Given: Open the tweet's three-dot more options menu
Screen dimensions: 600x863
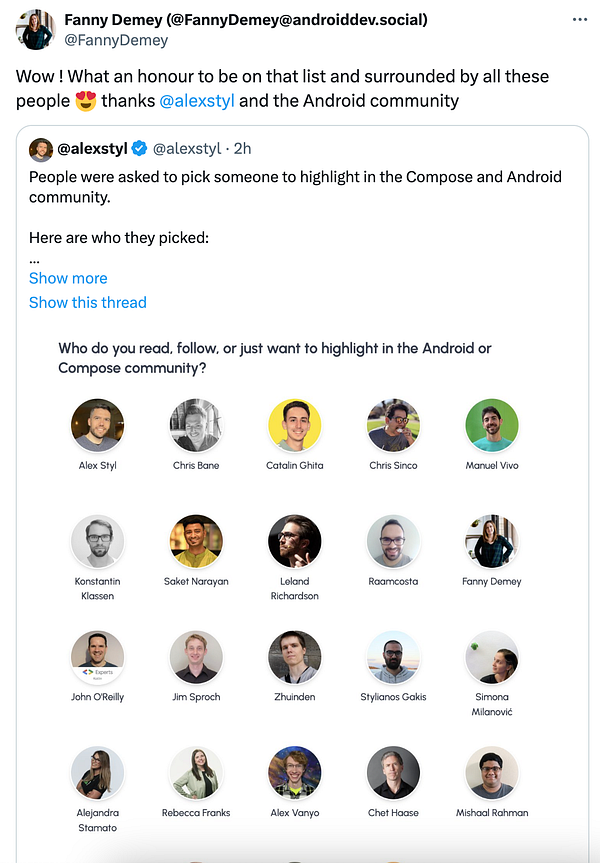Looking at the screenshot, I should point(579,19).
